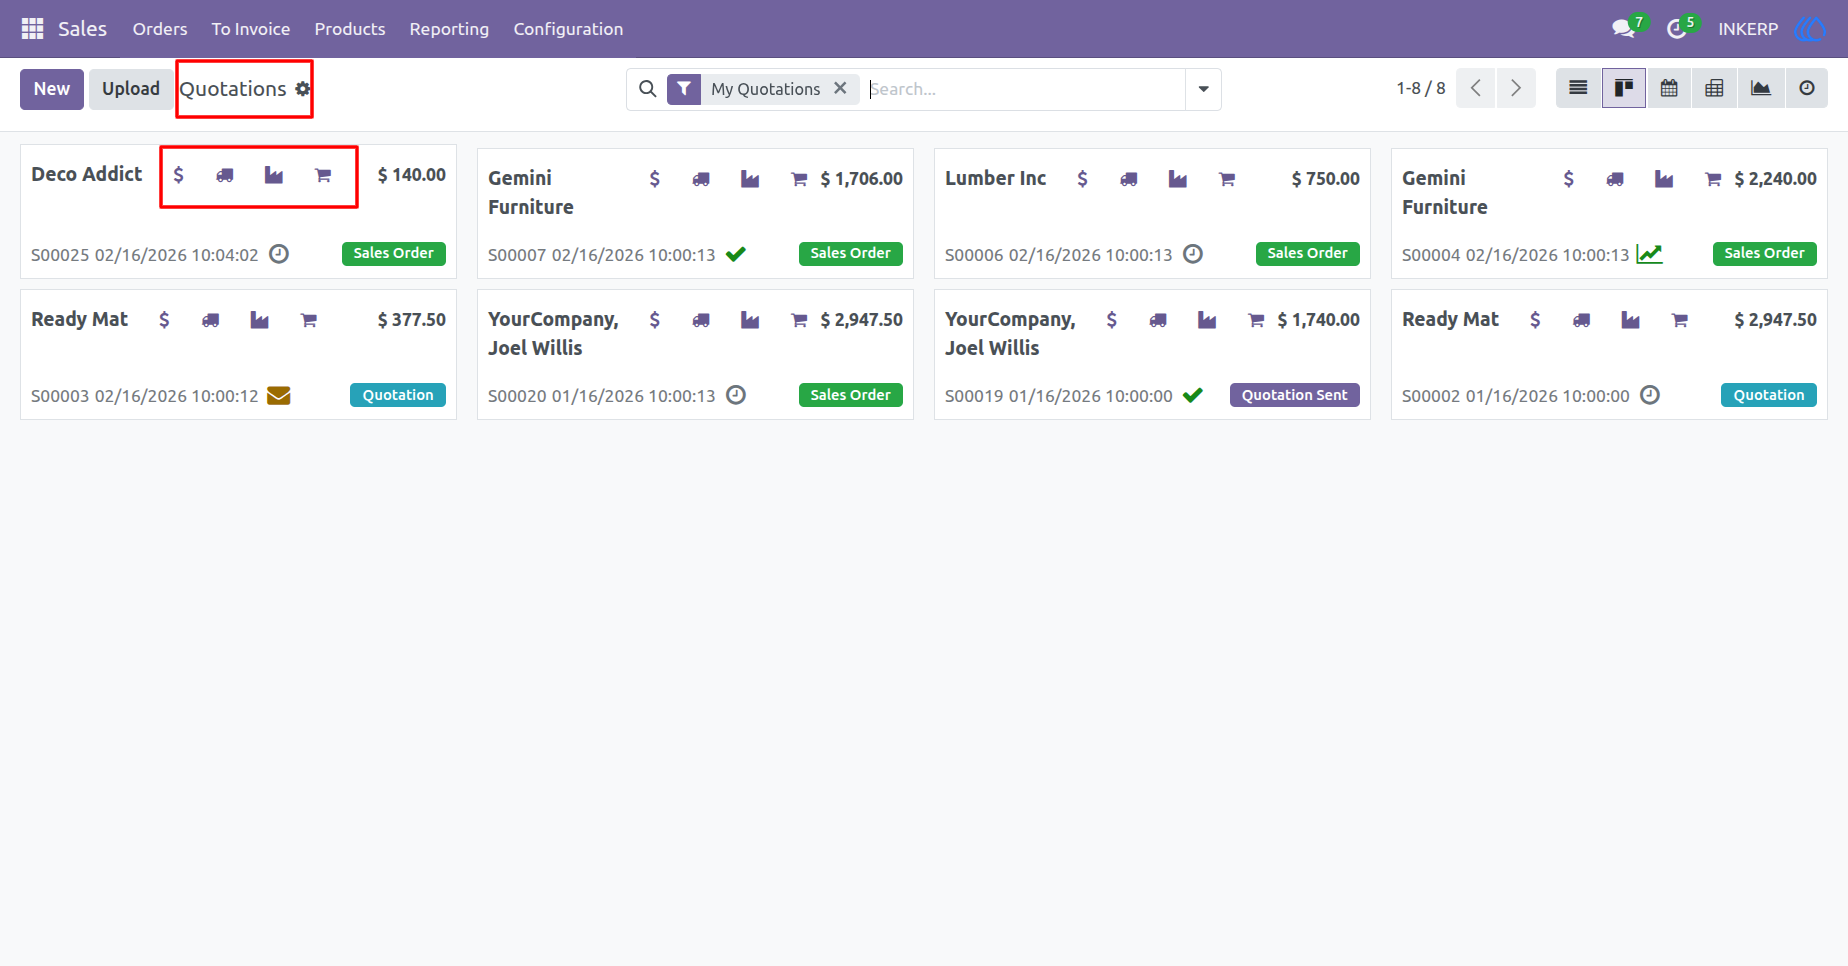
Task: Click factory icon on Deco Addict card
Action: click(274, 175)
